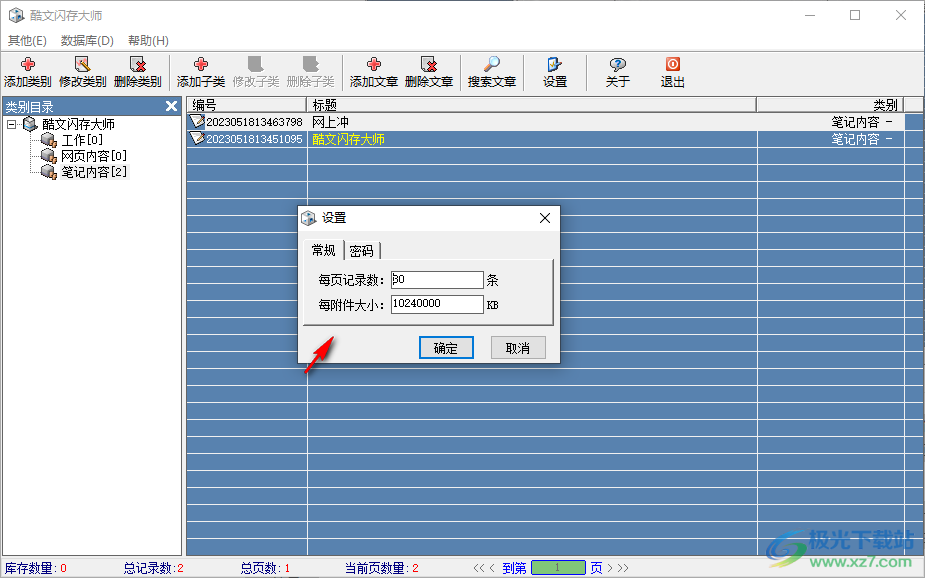The width and height of the screenshot is (925, 578).
Task: Click the page number input box
Action: point(558,567)
